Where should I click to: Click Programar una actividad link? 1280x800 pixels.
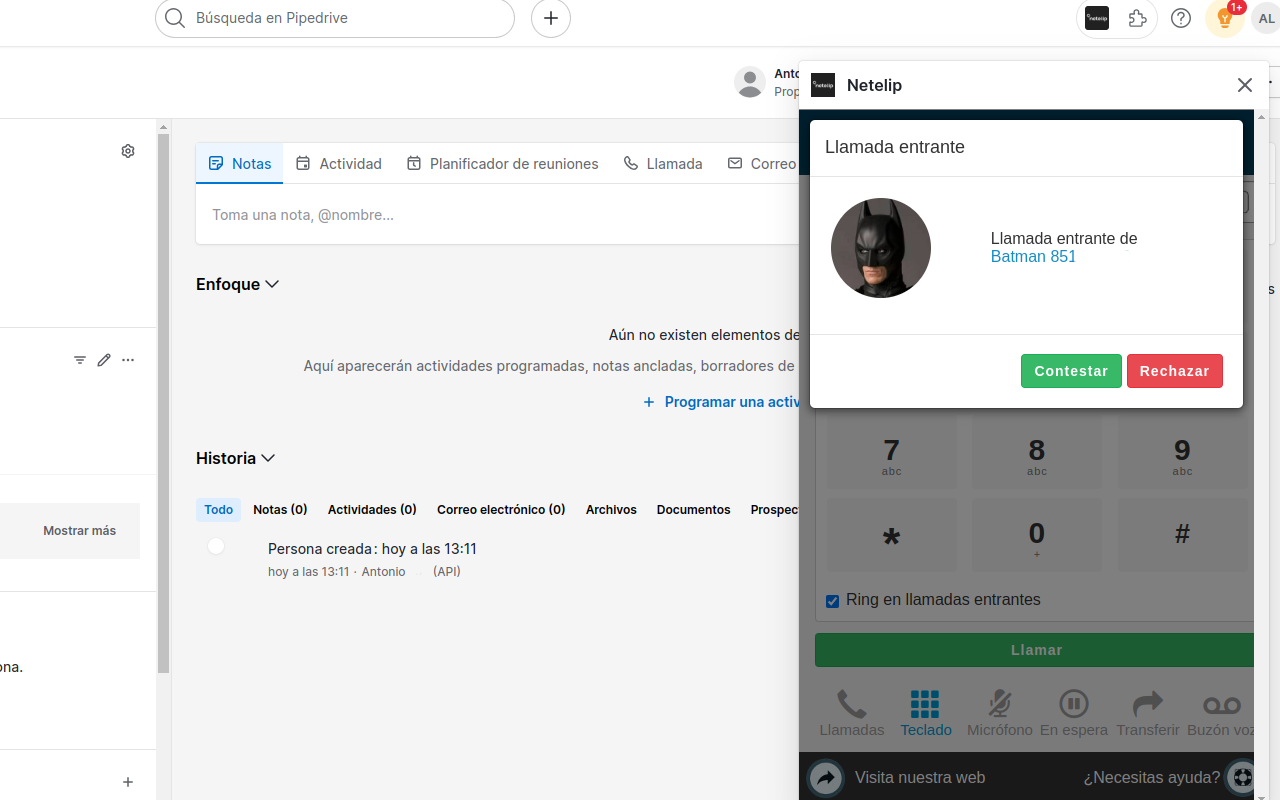pyautogui.click(x=722, y=402)
